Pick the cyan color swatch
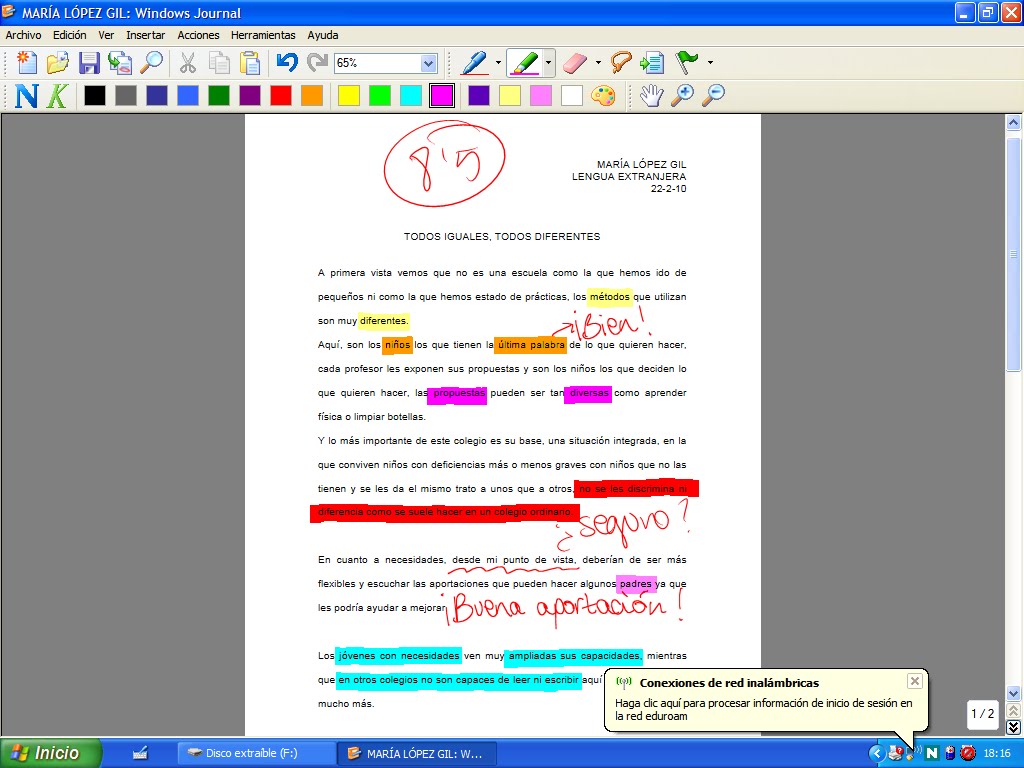The height and width of the screenshot is (768, 1024). pyautogui.click(x=411, y=95)
